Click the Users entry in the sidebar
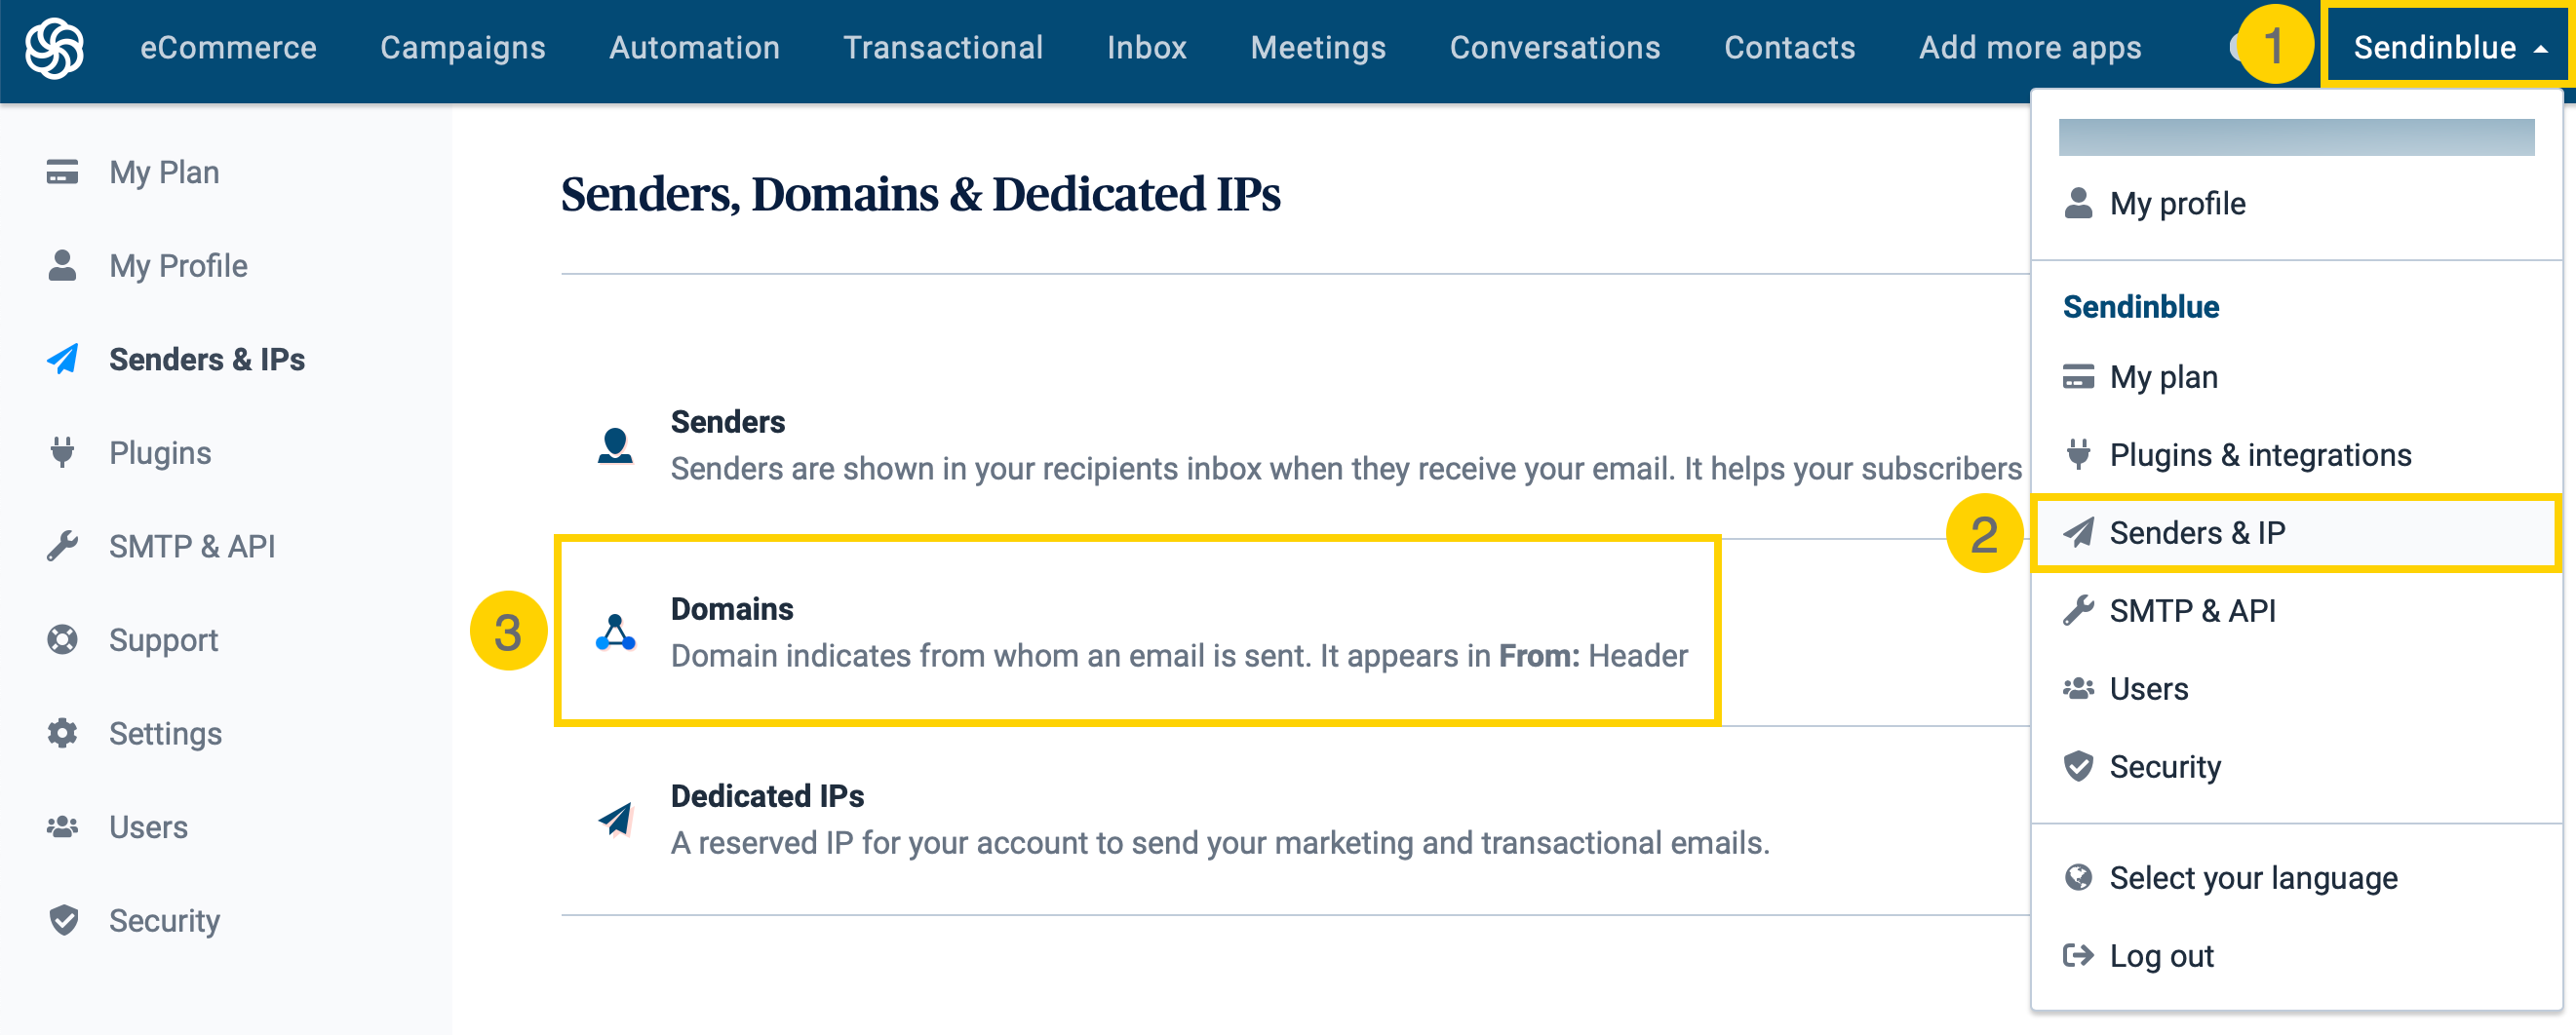The image size is (2576, 1035). tap(148, 826)
